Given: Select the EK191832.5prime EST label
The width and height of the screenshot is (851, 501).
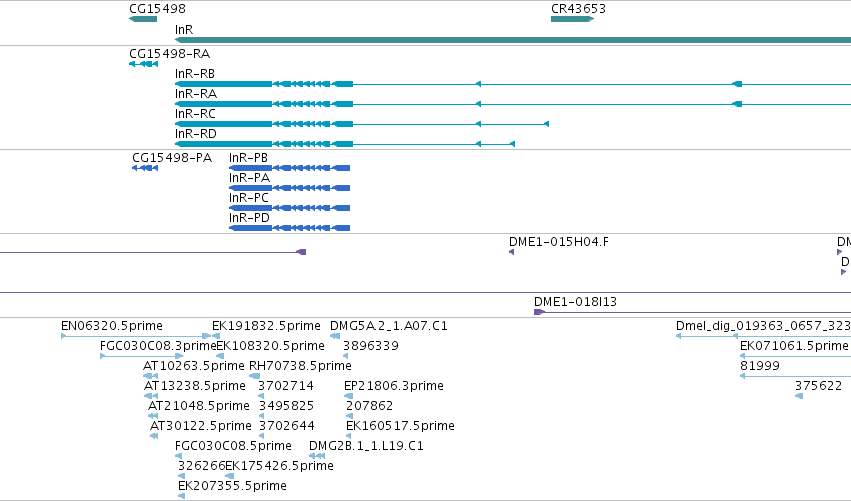Looking at the screenshot, I should point(266,326).
